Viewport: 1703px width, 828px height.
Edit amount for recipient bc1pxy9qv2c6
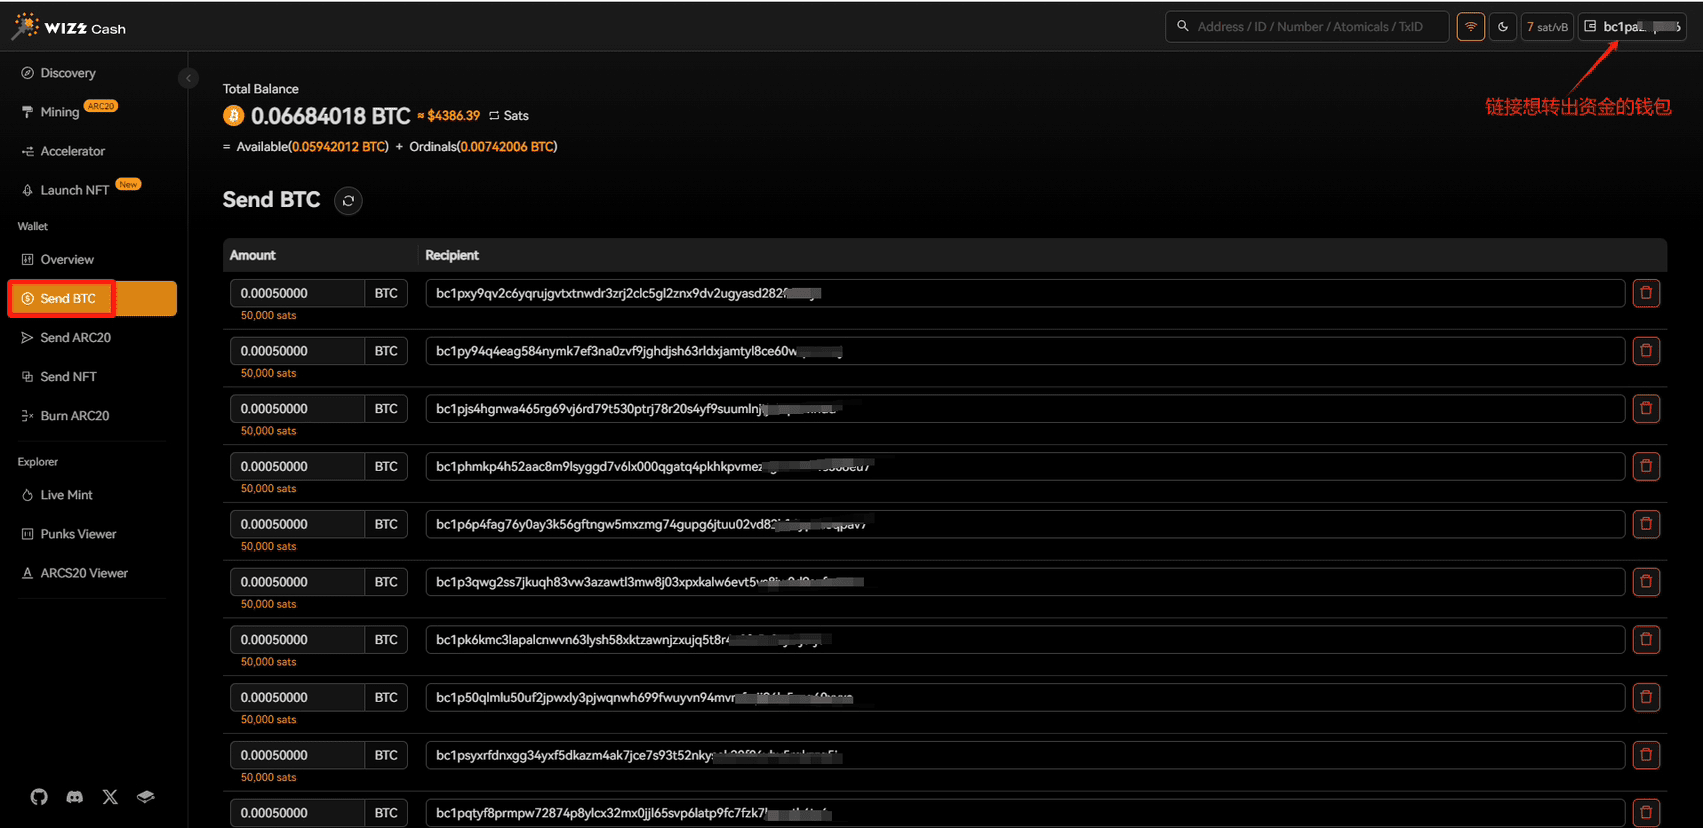tap(297, 293)
